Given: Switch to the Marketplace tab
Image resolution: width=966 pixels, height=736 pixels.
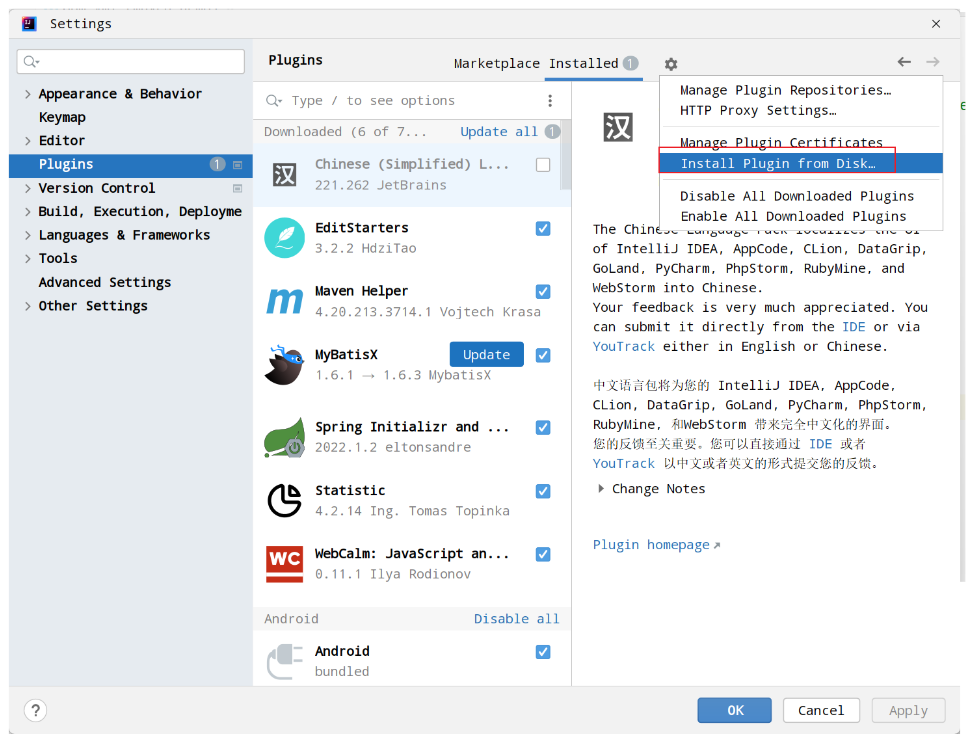Looking at the screenshot, I should click(497, 63).
